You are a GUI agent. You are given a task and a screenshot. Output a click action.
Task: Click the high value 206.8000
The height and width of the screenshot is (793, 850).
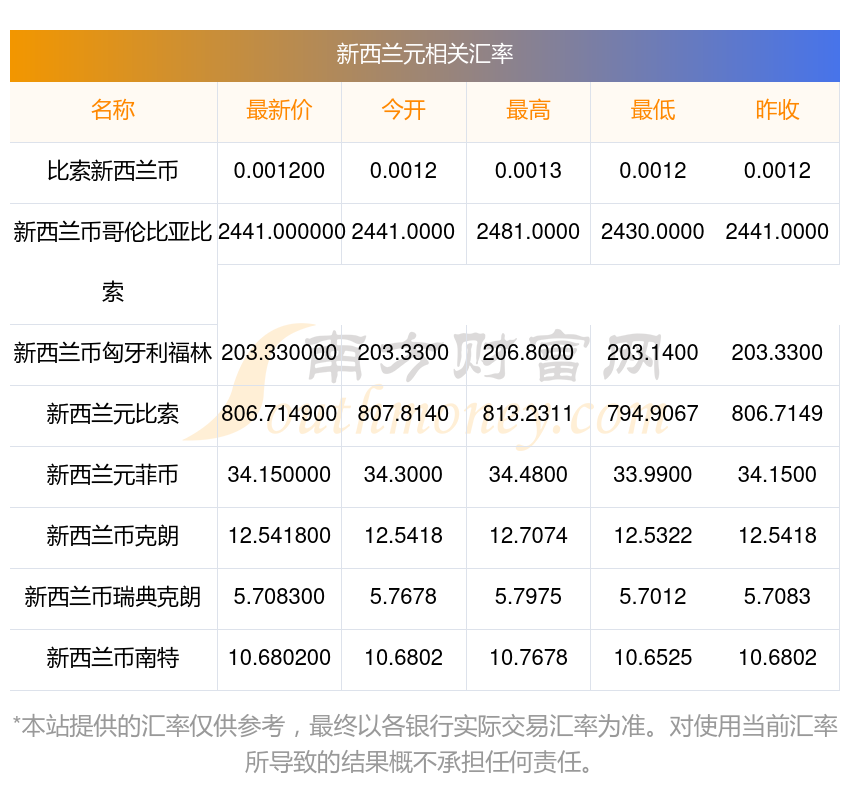528,352
